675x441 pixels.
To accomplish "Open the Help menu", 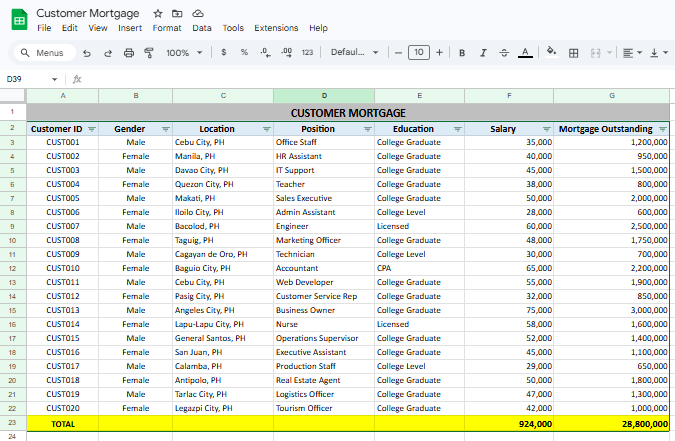I will [318, 28].
